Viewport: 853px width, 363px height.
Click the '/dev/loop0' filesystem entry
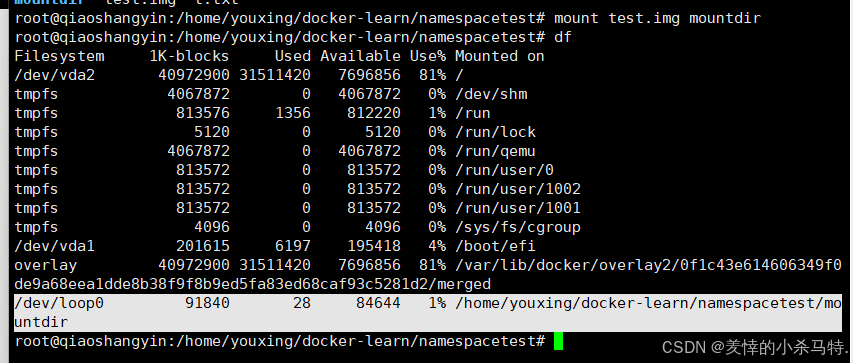pos(59,303)
